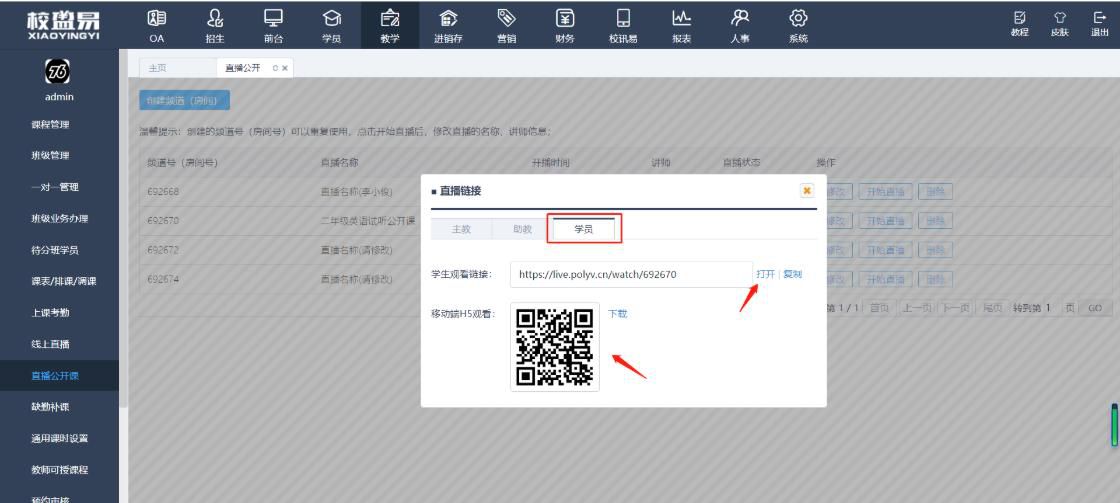Click 删除 for channel 692670
The width and height of the screenshot is (1120, 503).
[x=935, y=221]
